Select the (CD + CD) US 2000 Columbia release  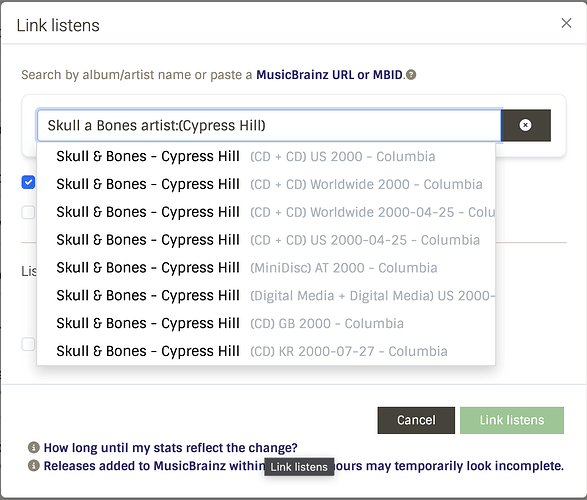pyautogui.click(x=266, y=156)
